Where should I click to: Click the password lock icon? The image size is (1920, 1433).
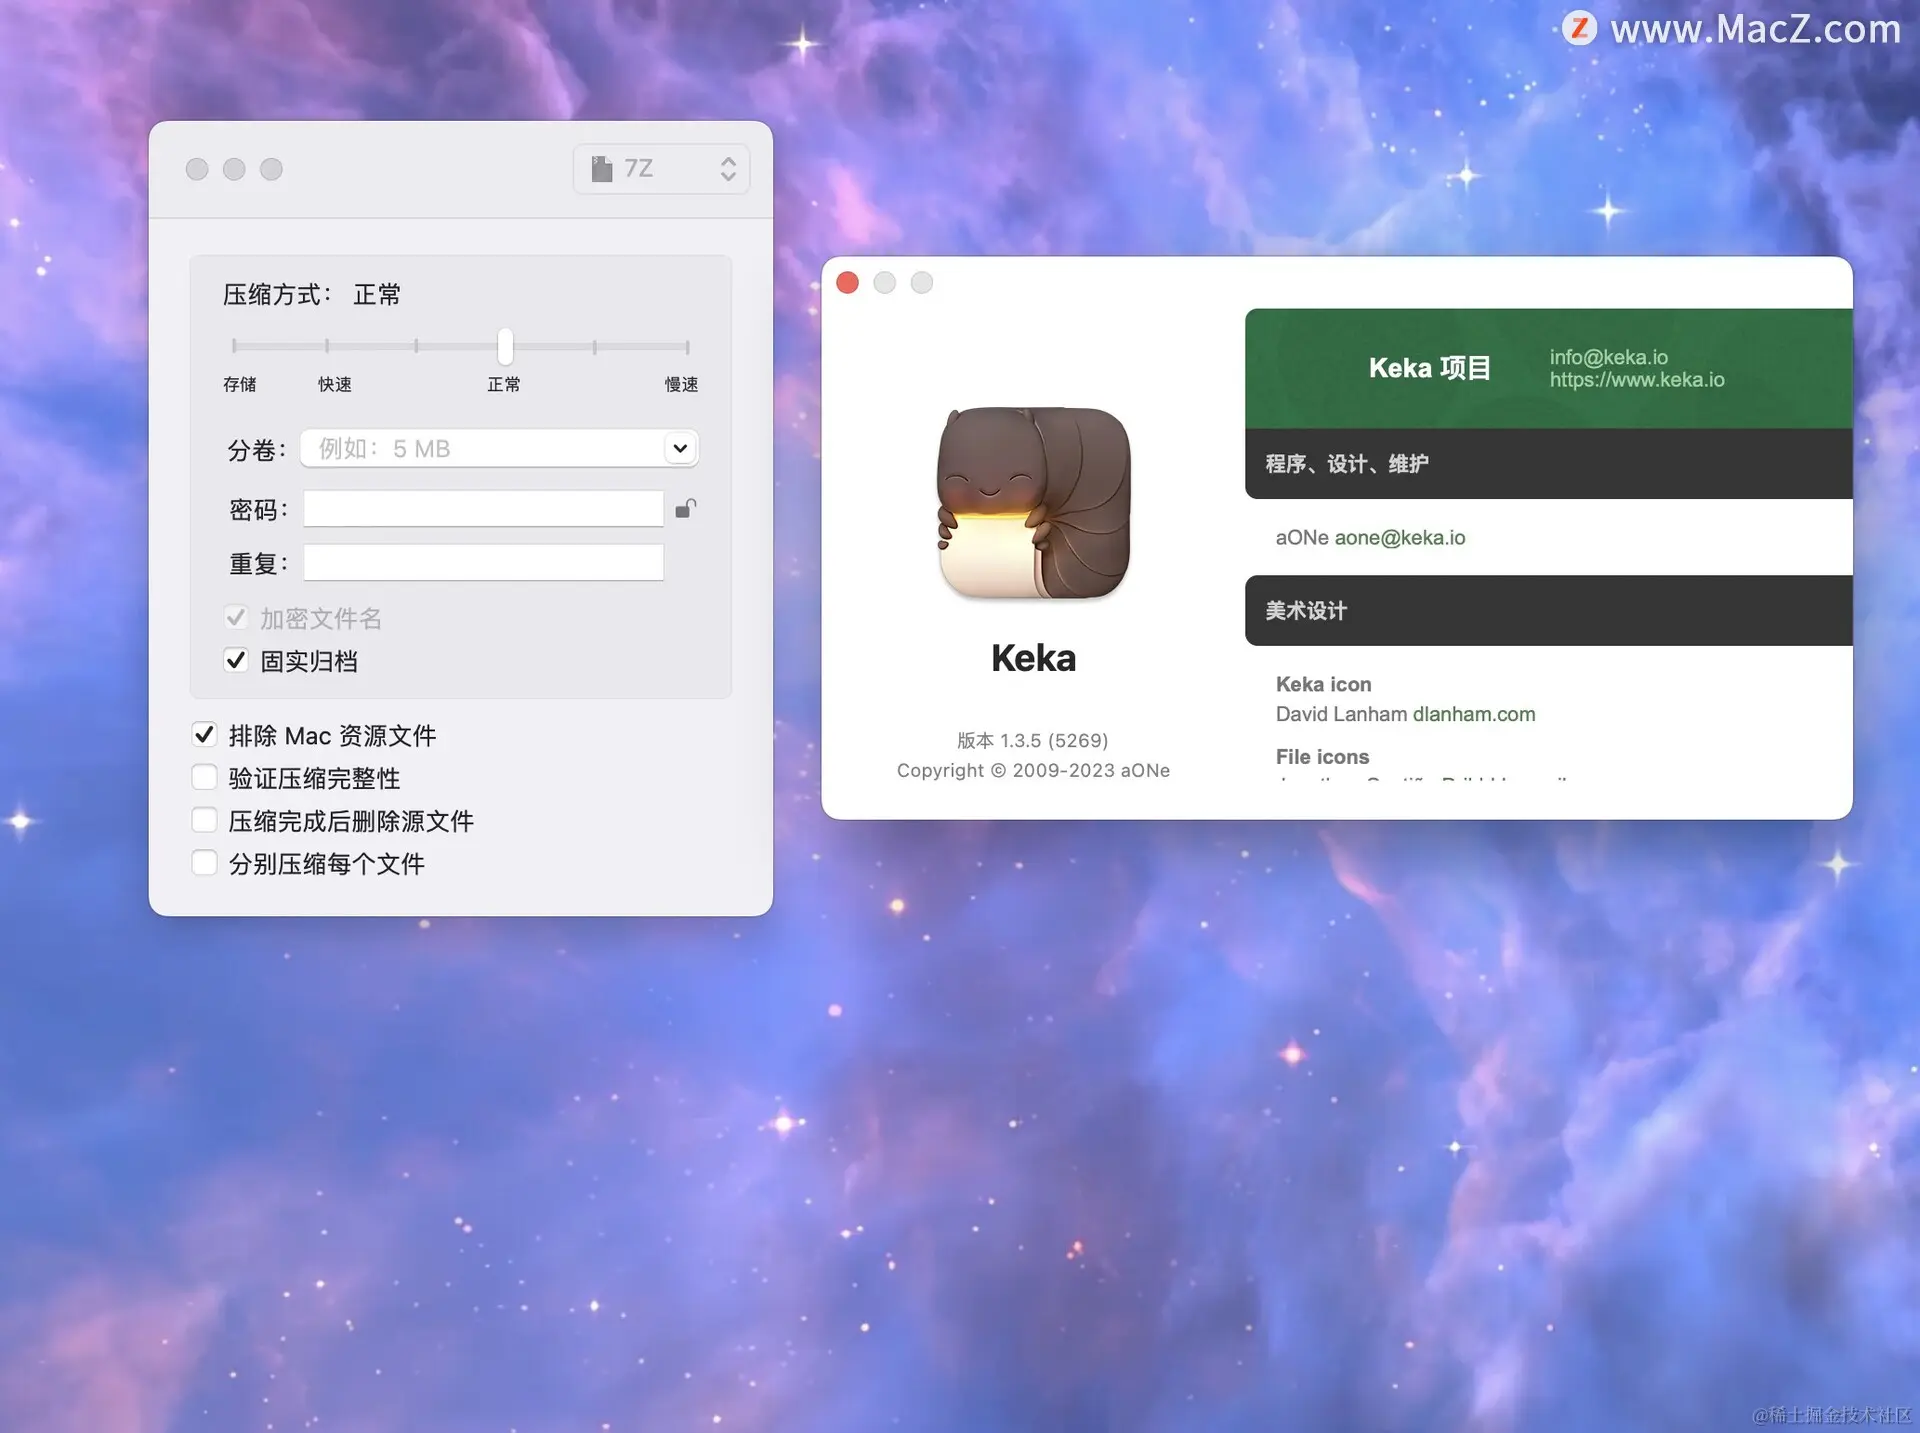[x=685, y=509]
